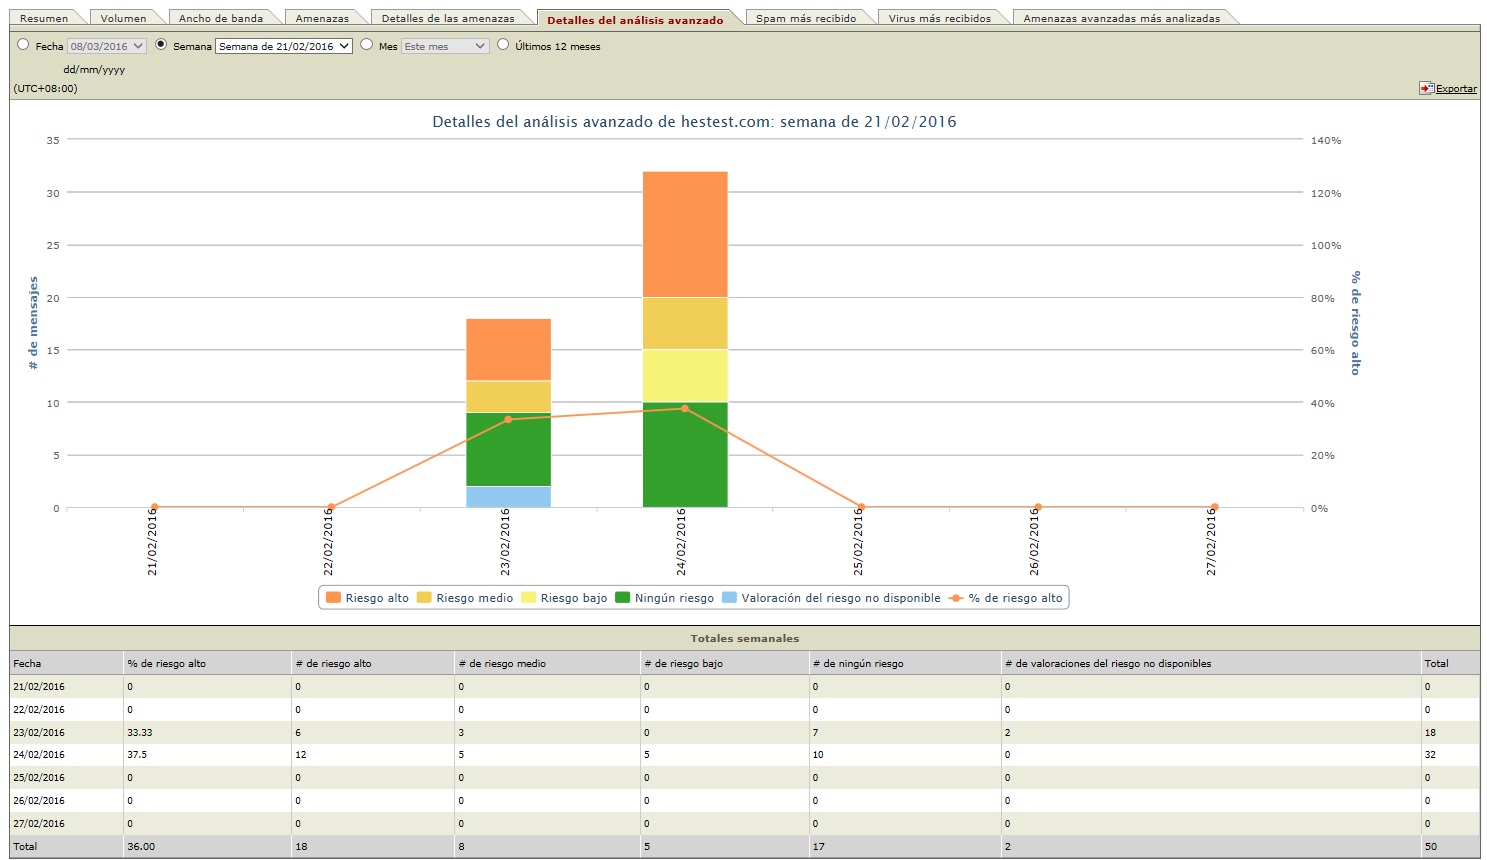Click the Exportar icon
This screenshot has width=1487, height=860.
point(1426,88)
